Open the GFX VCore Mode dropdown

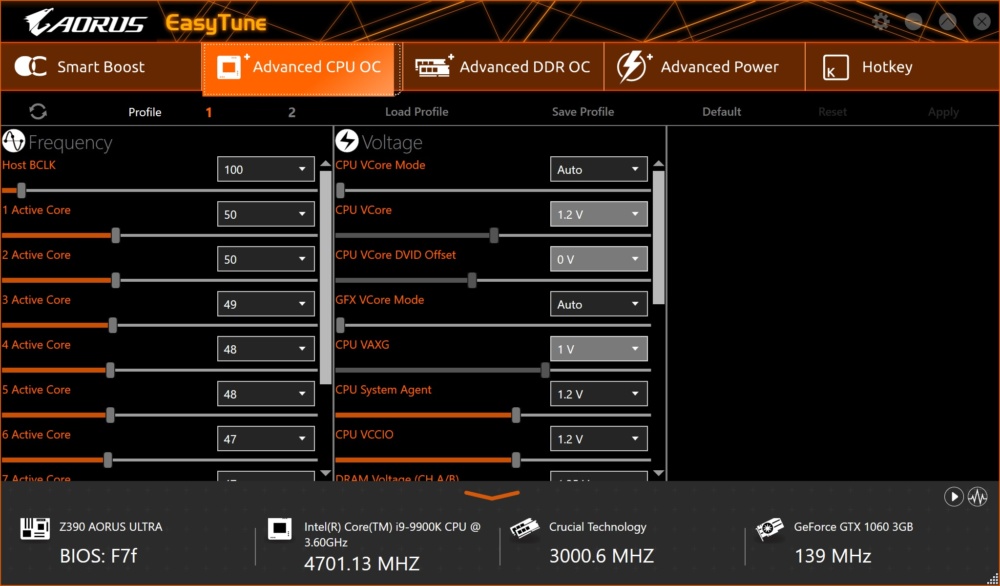click(x=599, y=304)
